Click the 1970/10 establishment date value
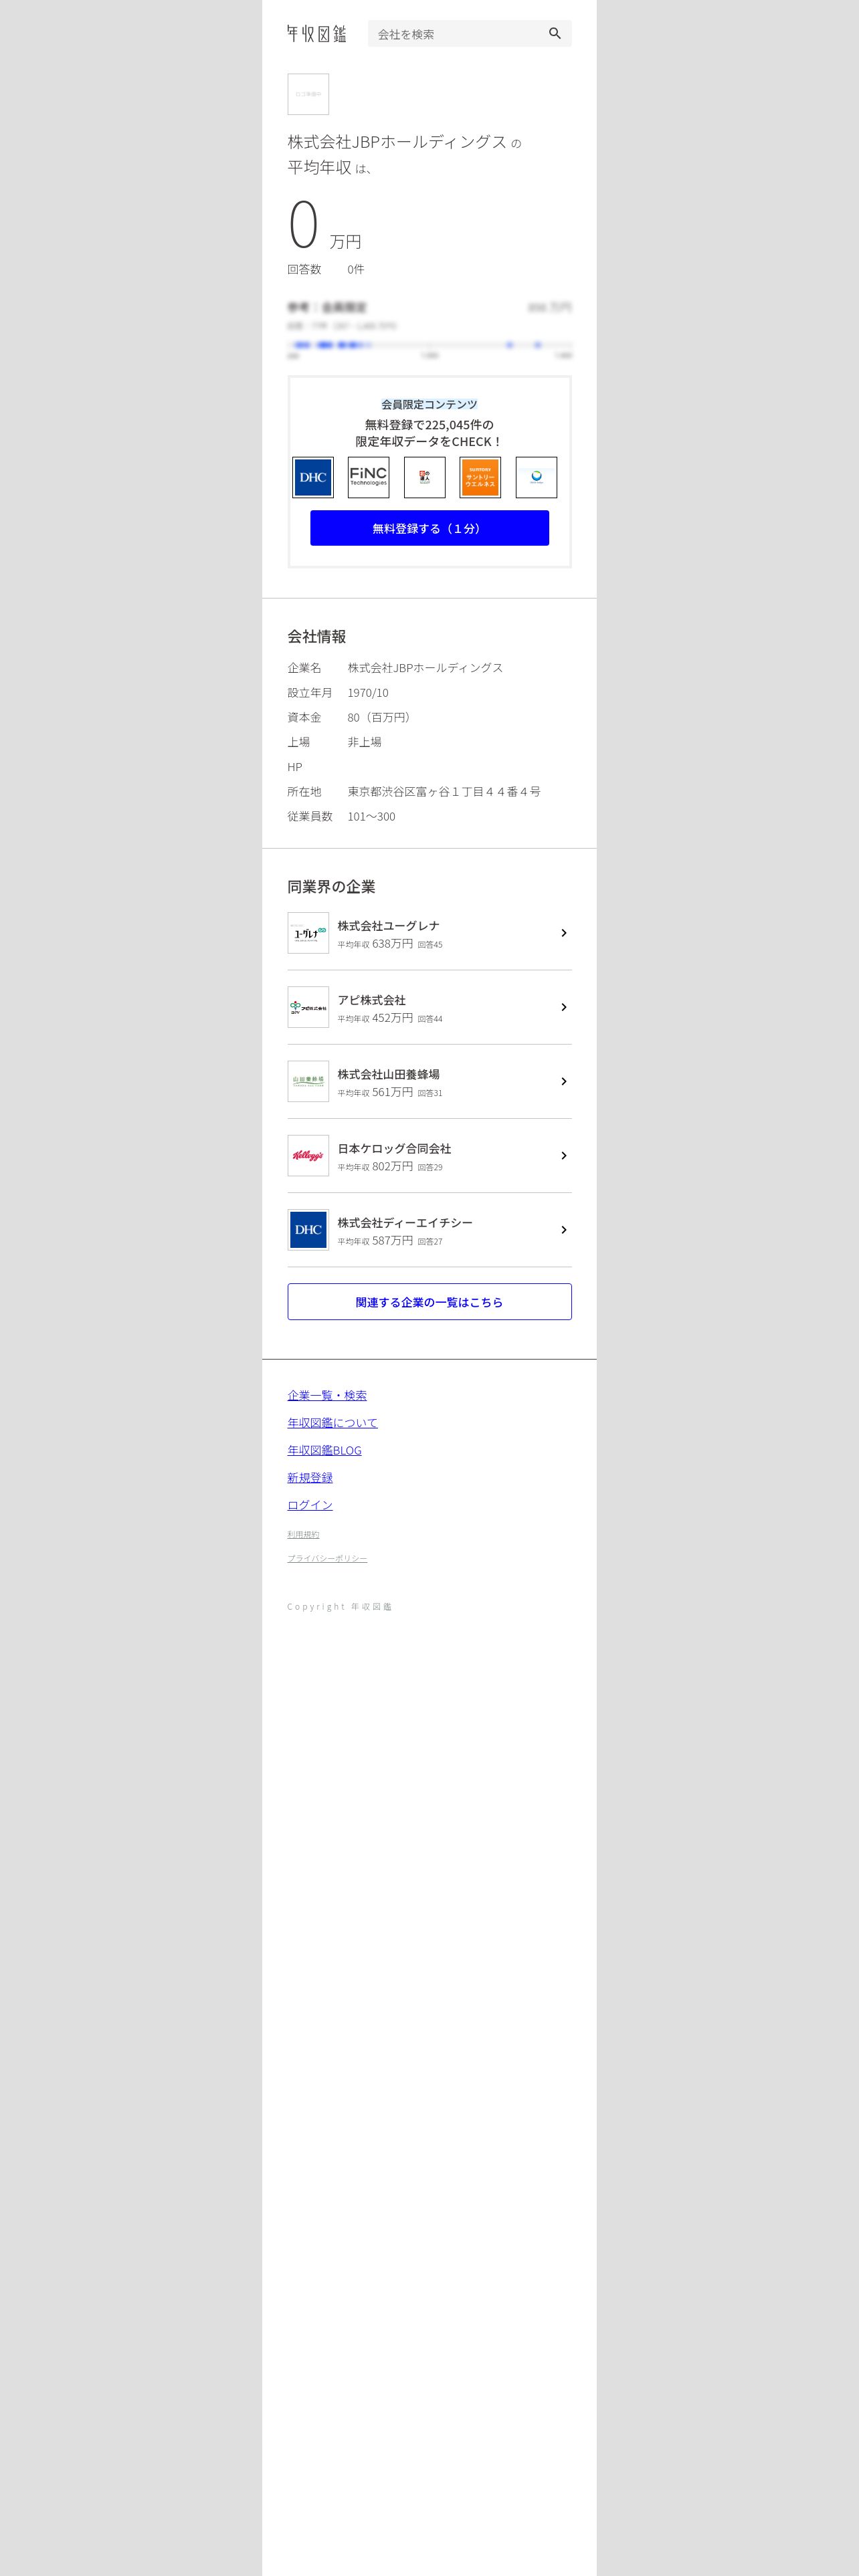The height and width of the screenshot is (2576, 859). (368, 692)
